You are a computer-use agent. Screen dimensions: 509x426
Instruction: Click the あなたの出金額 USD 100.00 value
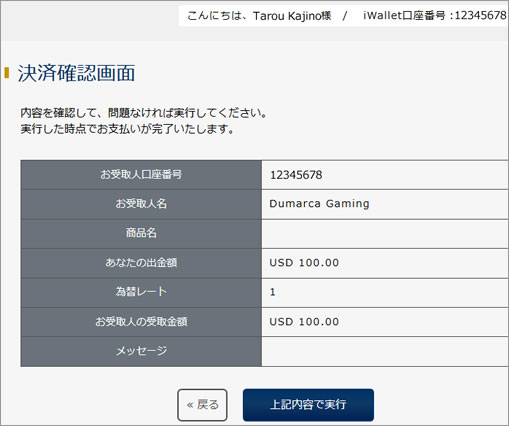pyautogui.click(x=304, y=263)
